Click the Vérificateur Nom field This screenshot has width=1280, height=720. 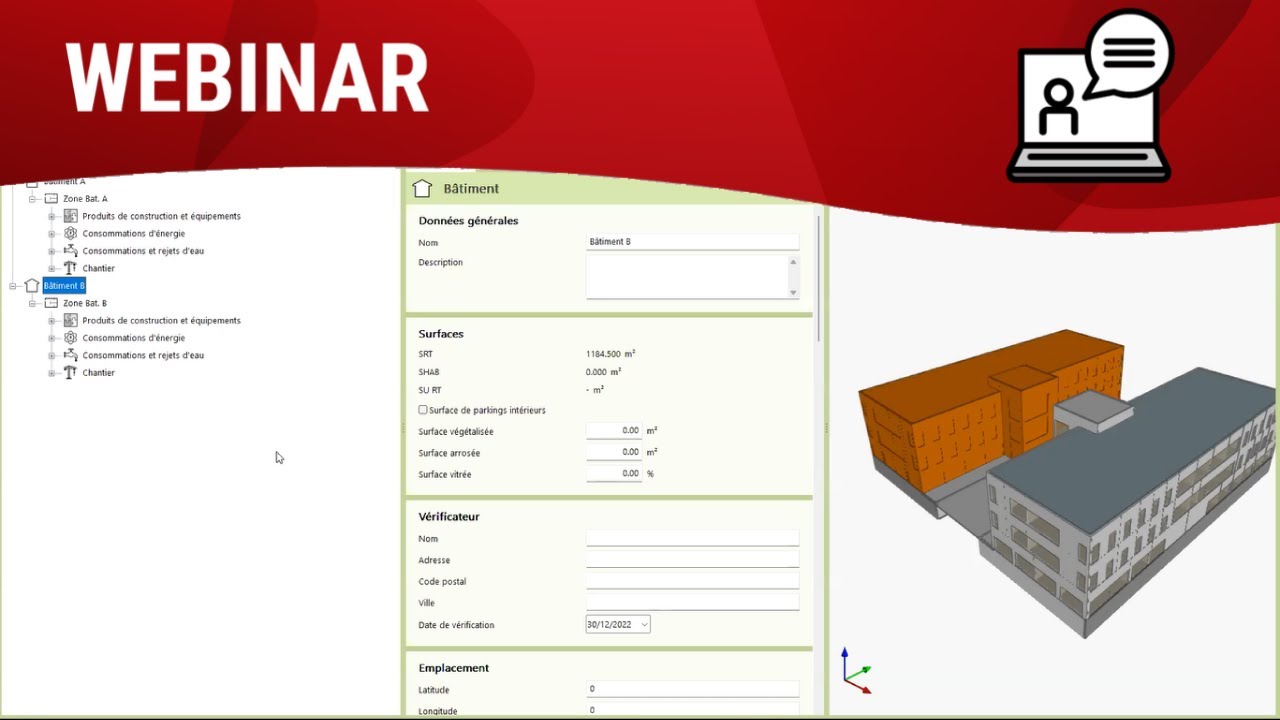pos(692,538)
